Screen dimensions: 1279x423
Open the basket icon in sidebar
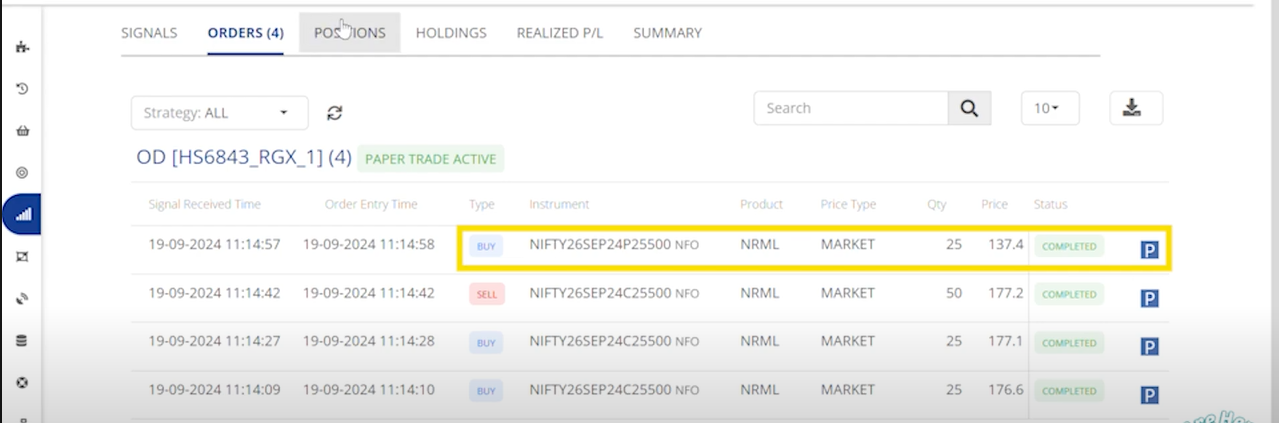tap(22, 130)
